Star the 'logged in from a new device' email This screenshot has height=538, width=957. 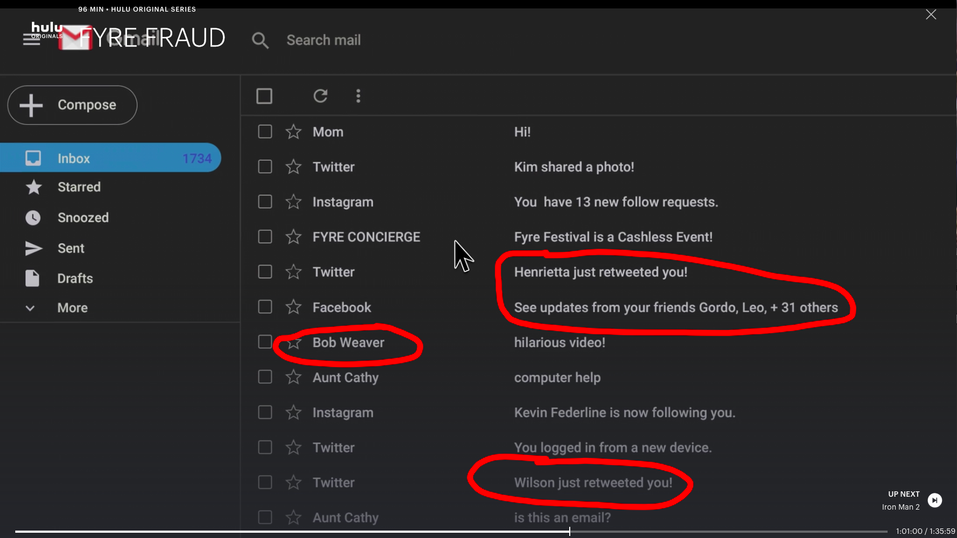coord(294,448)
